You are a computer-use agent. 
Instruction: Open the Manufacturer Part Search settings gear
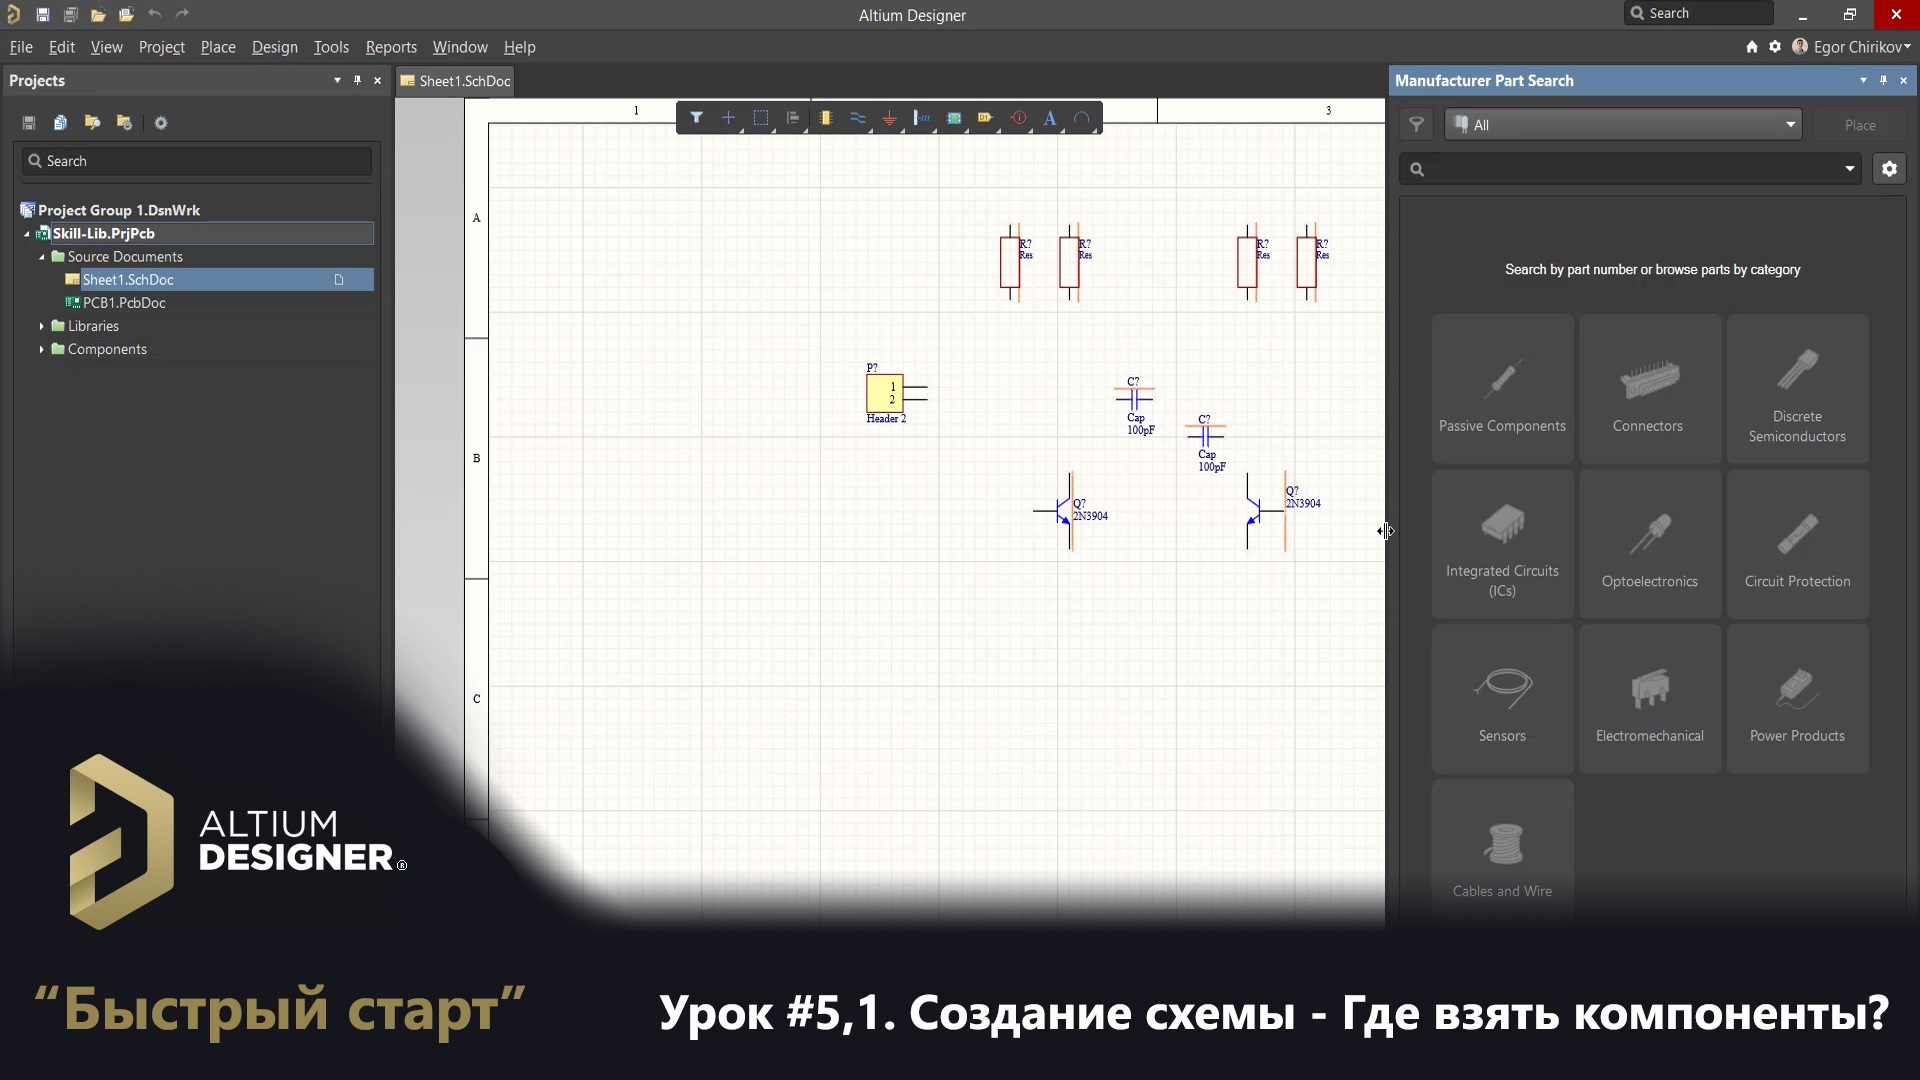tap(1889, 169)
